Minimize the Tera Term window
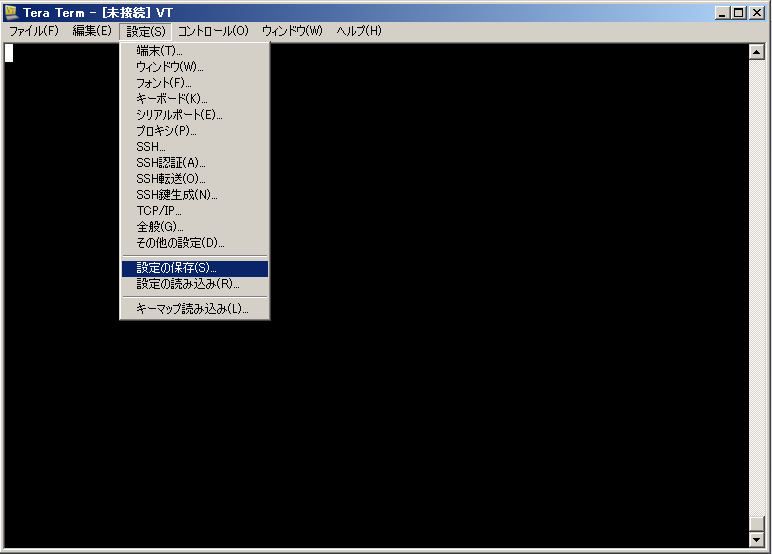 [x=722, y=13]
